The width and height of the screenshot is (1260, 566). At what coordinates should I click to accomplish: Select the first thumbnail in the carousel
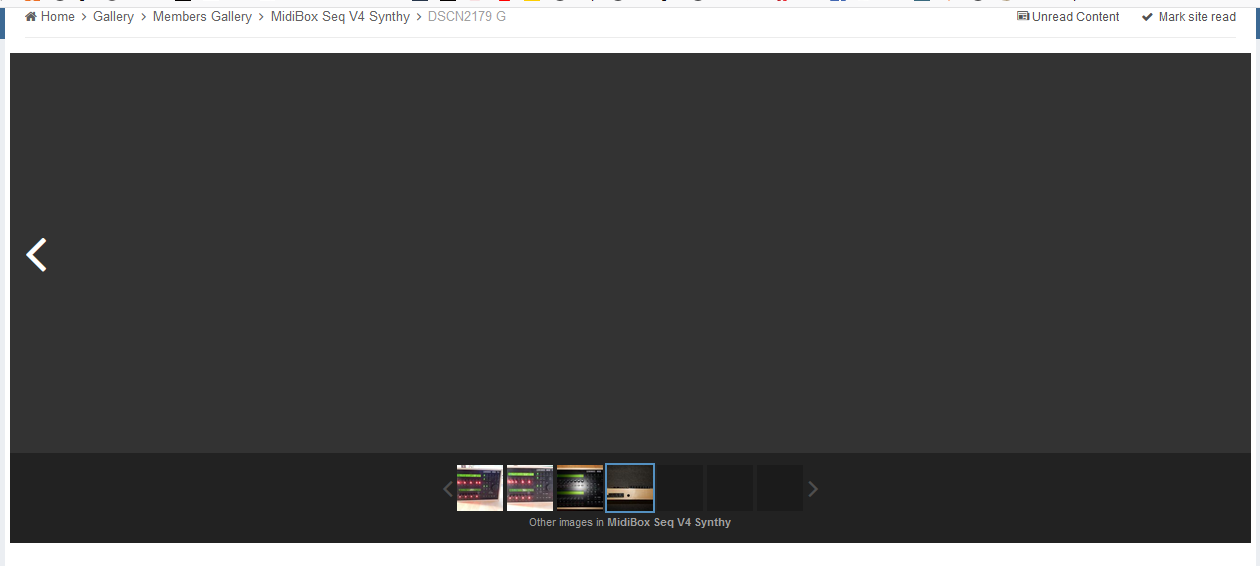[x=480, y=488]
